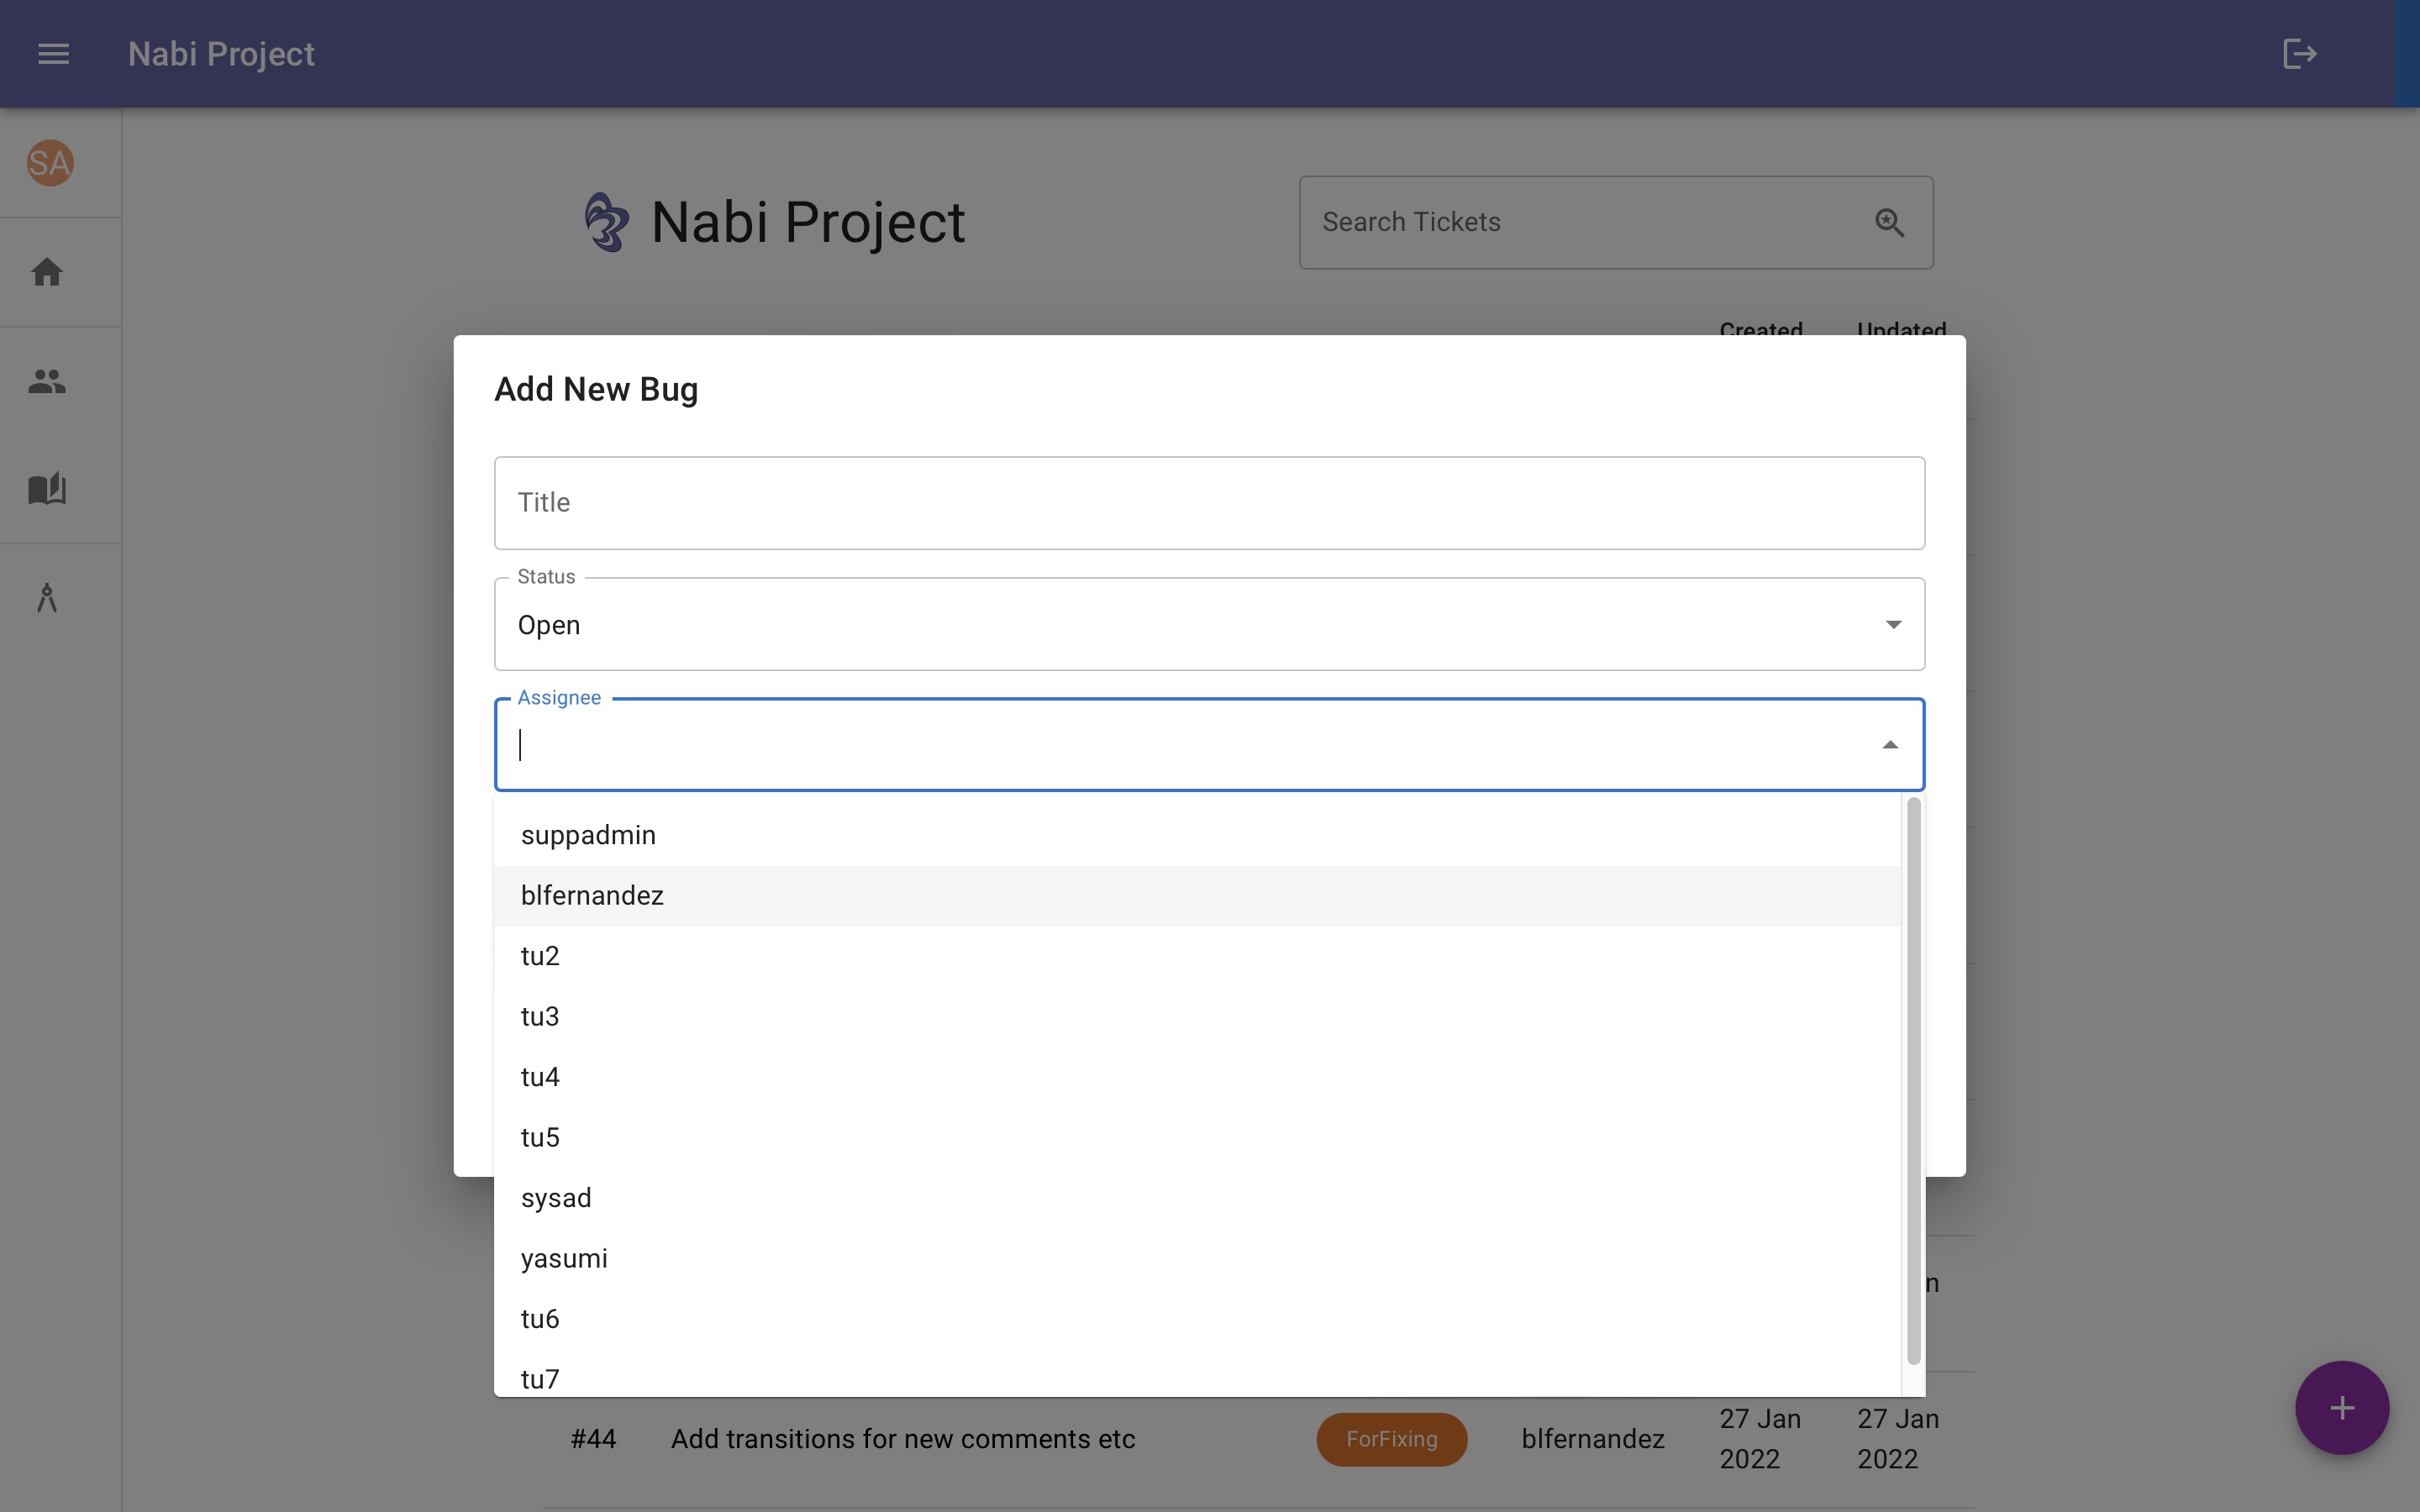Click the search magnifier icon

tap(1888, 222)
